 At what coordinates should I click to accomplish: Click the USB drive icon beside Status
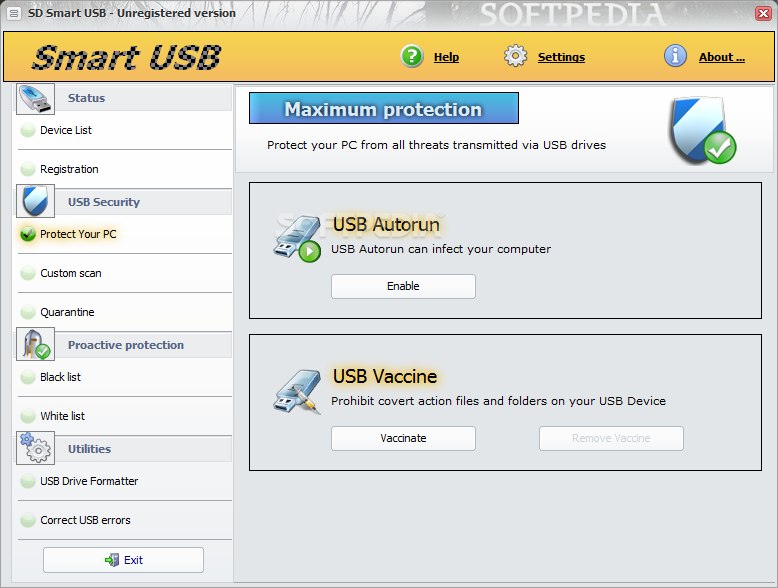coord(35,98)
